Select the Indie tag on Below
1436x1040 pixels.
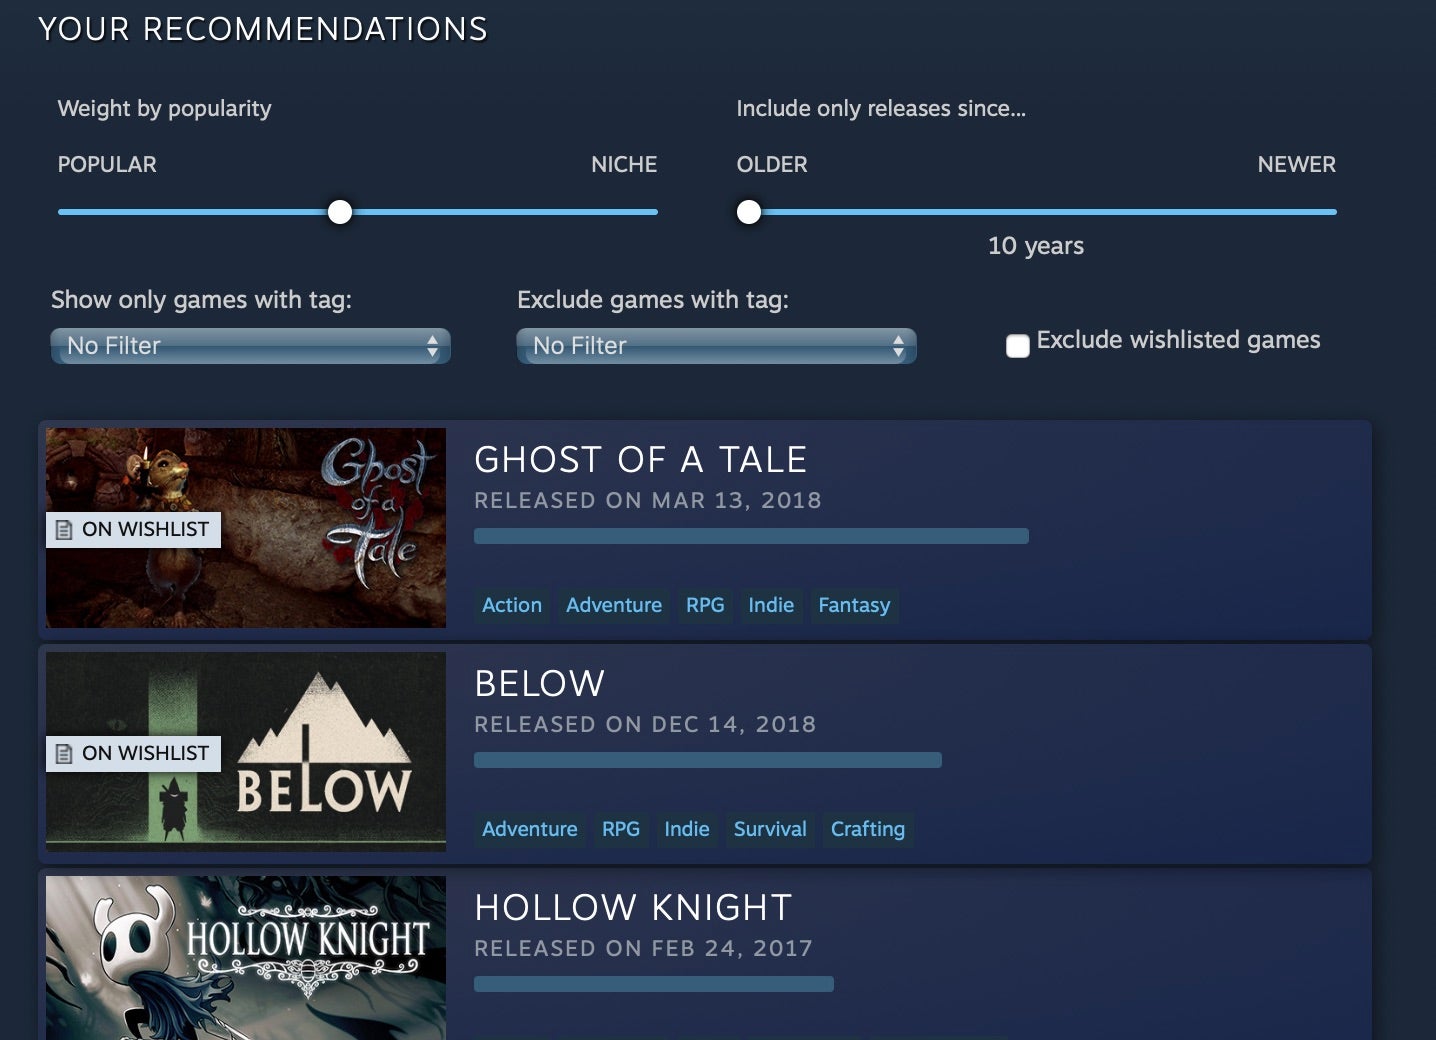pyautogui.click(x=687, y=829)
